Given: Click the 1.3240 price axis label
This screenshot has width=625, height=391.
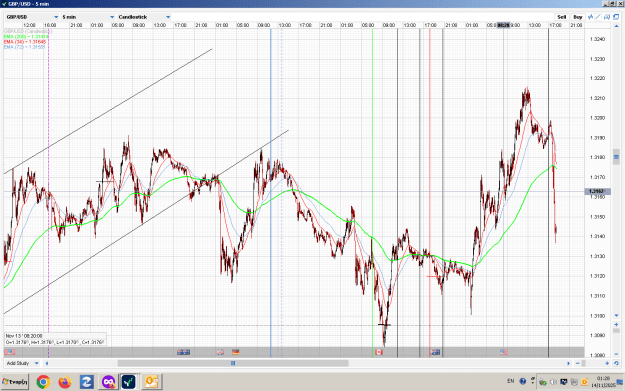Looking at the screenshot, I should 597,39.
